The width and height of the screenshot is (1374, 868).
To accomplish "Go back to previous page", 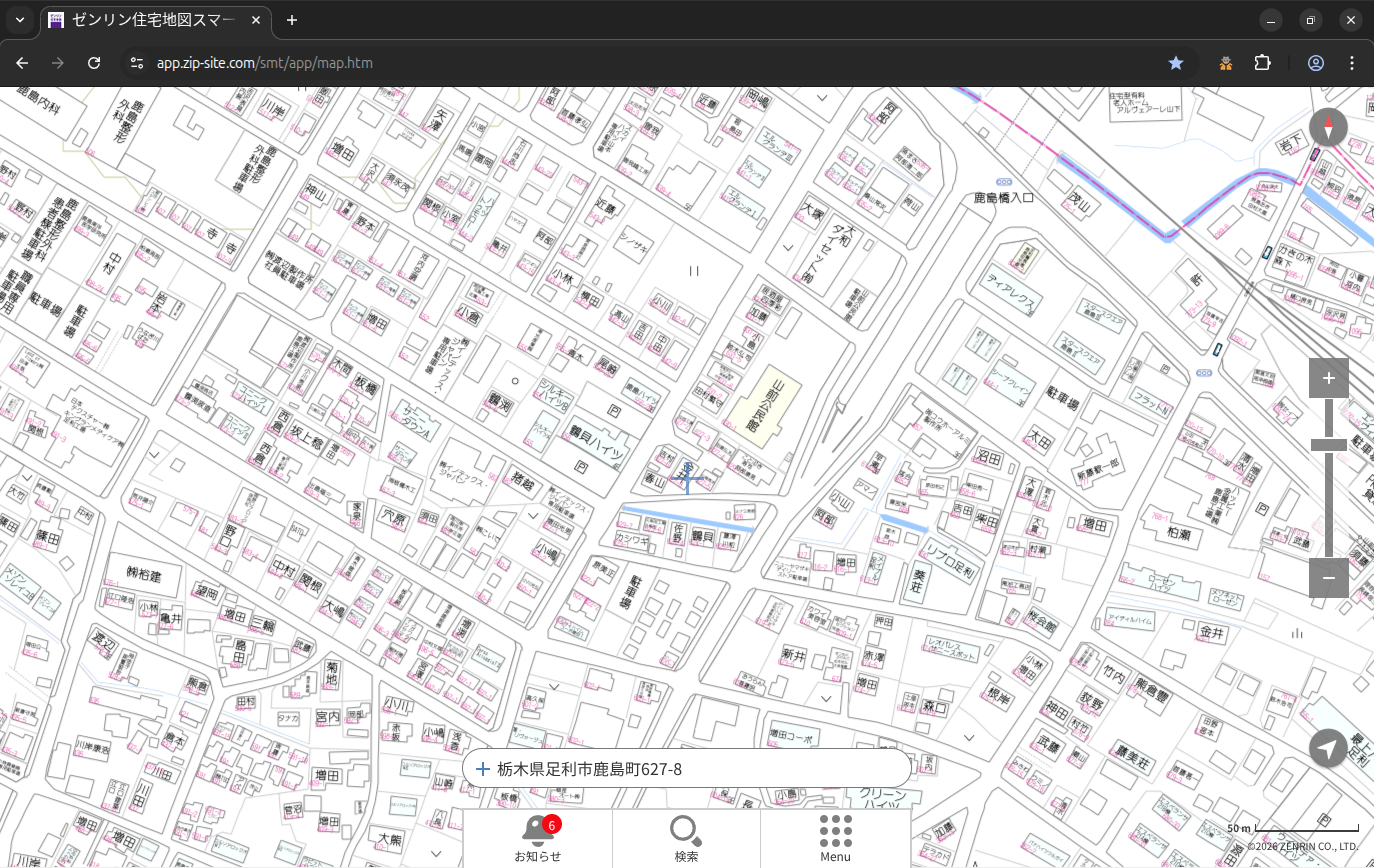I will pos(22,63).
